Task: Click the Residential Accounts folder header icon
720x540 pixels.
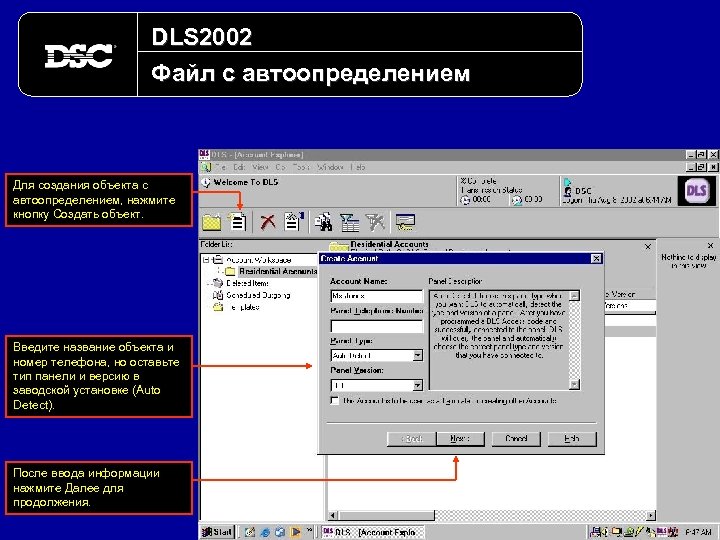Action: click(x=339, y=246)
